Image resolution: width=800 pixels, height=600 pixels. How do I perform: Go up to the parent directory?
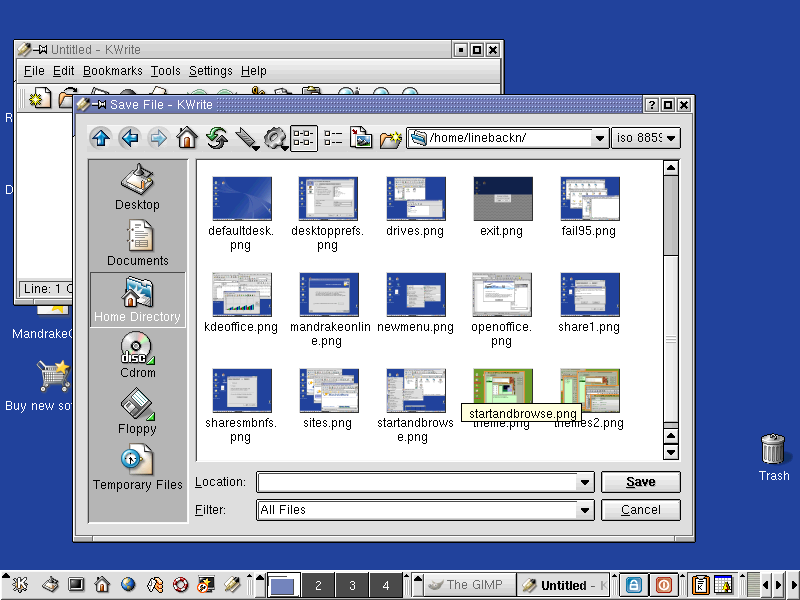click(x=99, y=138)
